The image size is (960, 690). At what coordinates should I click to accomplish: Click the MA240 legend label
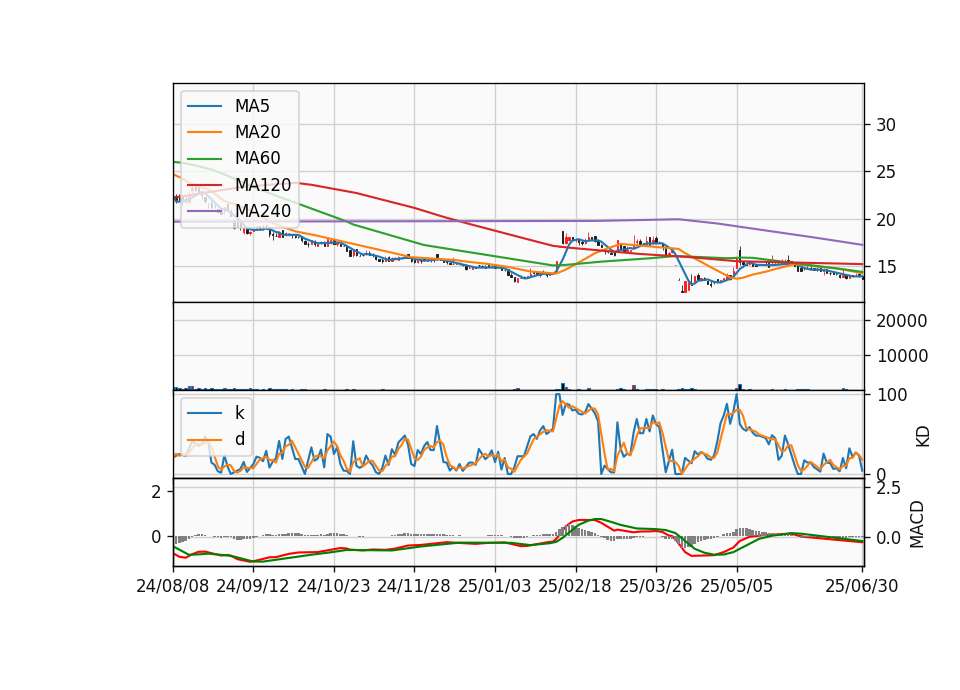(263, 211)
